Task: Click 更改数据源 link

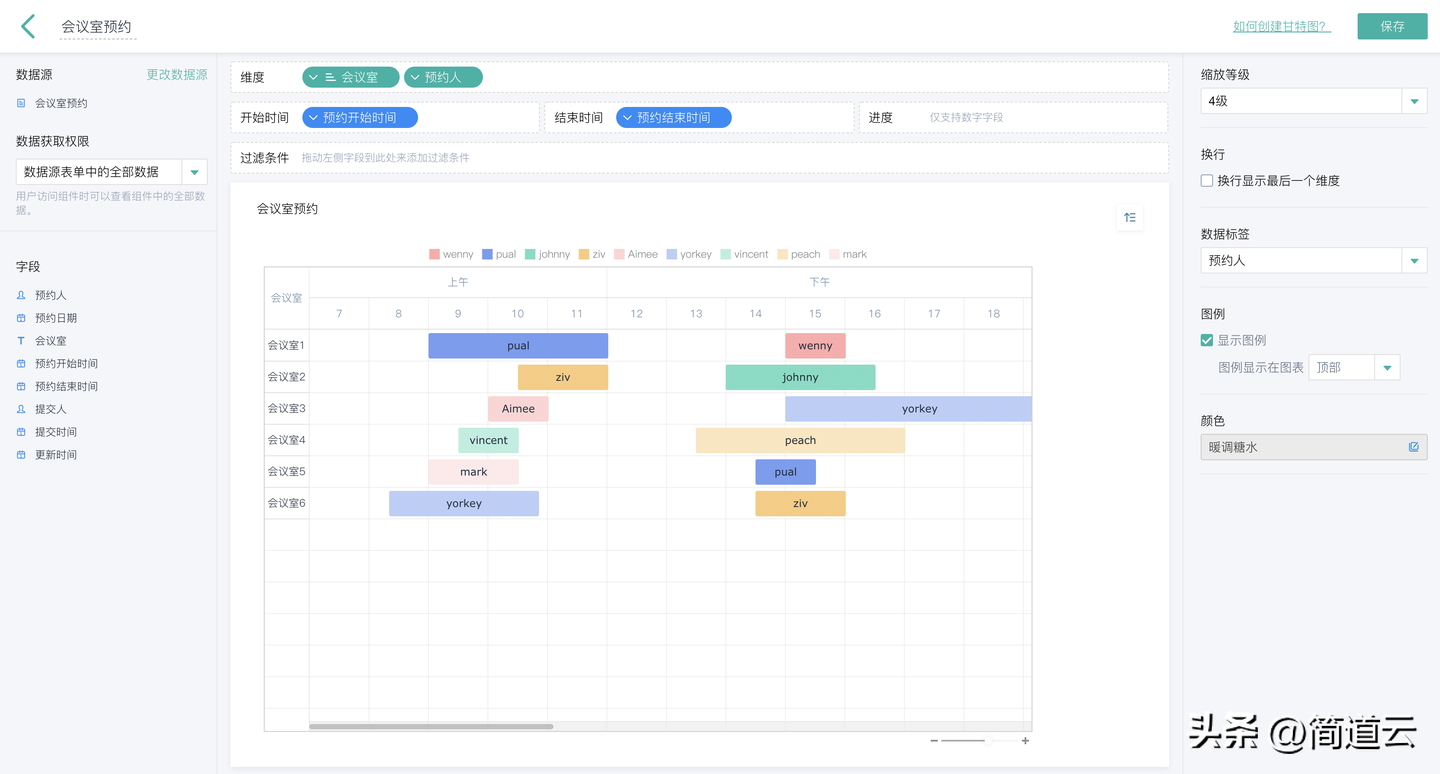Action: pos(177,75)
